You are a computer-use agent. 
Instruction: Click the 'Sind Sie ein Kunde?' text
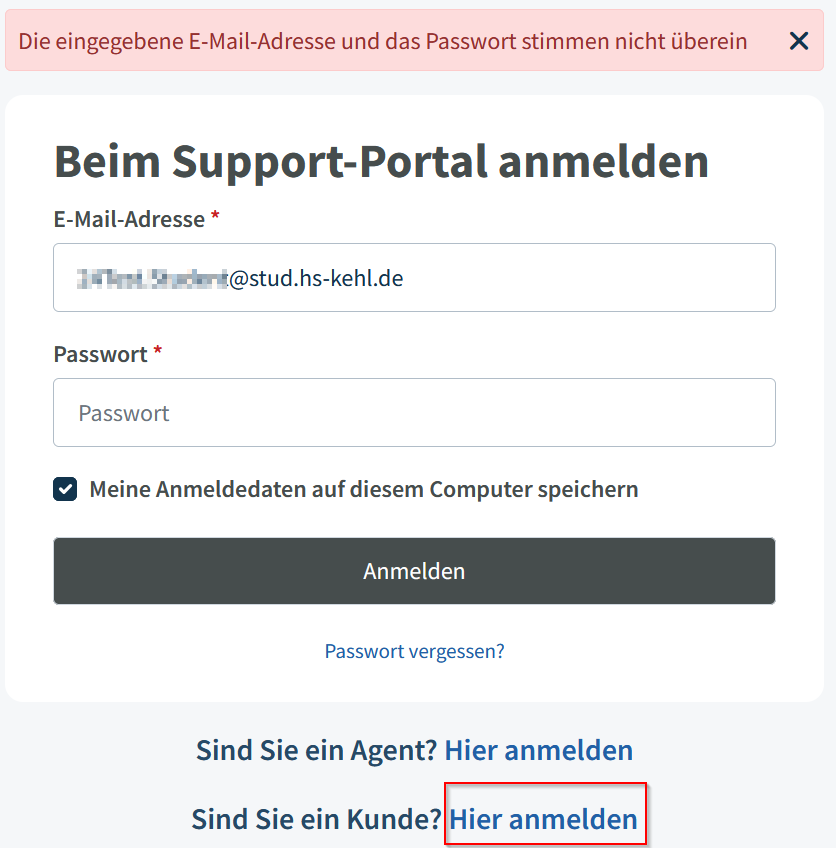click(316, 819)
